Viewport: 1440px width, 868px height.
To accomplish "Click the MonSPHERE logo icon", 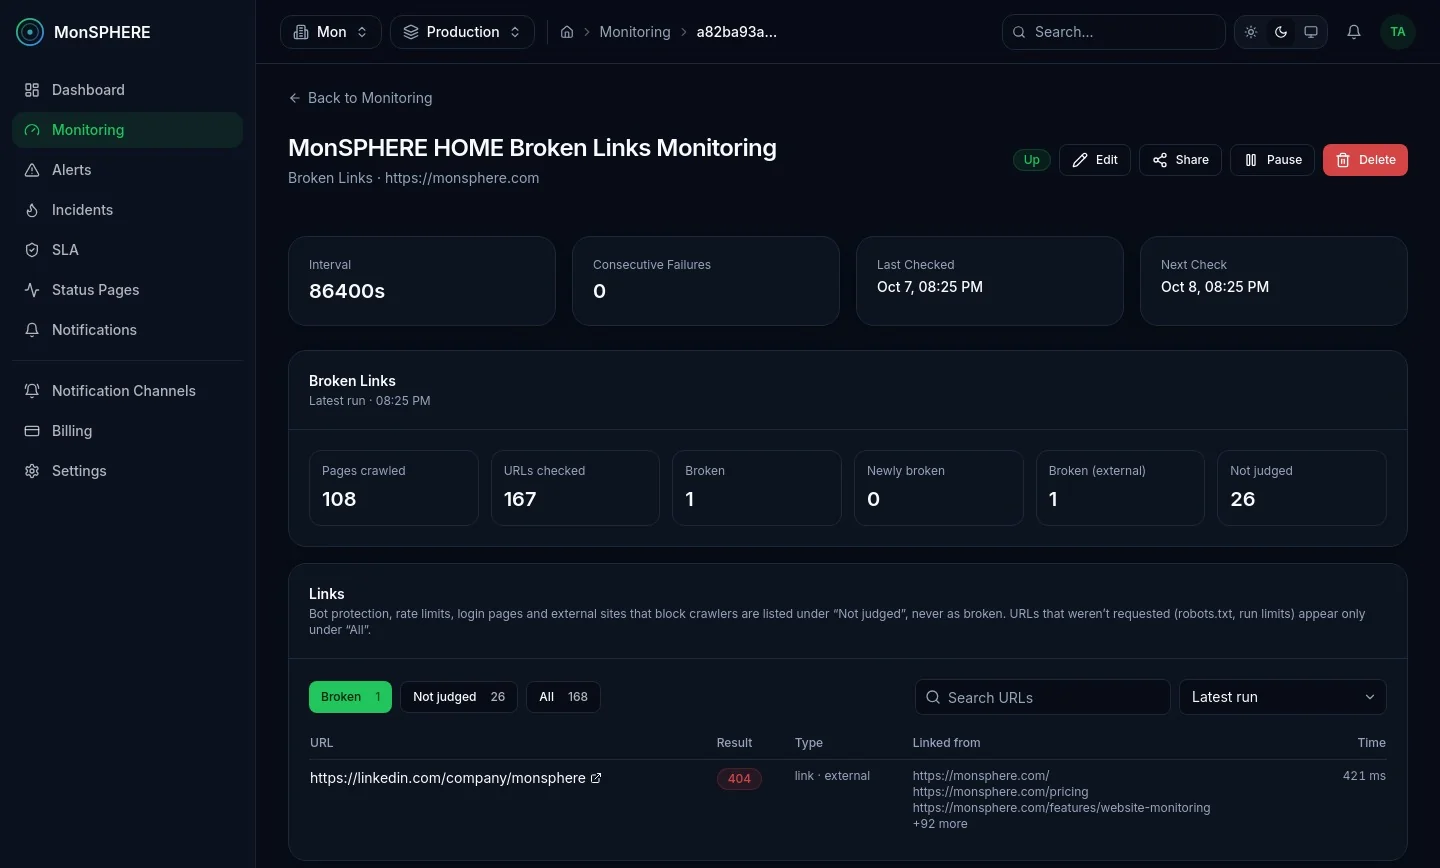I will pos(31,32).
